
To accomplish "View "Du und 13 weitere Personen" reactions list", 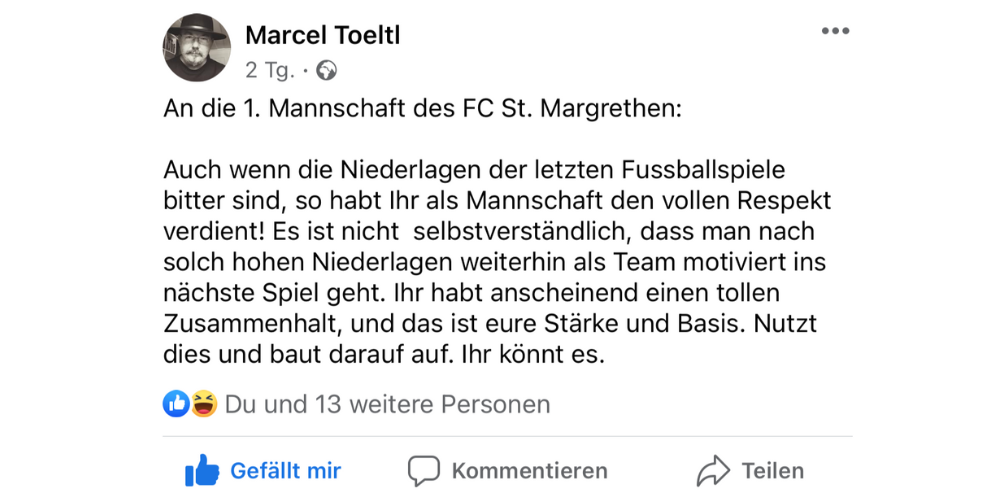I will (x=387, y=405).
